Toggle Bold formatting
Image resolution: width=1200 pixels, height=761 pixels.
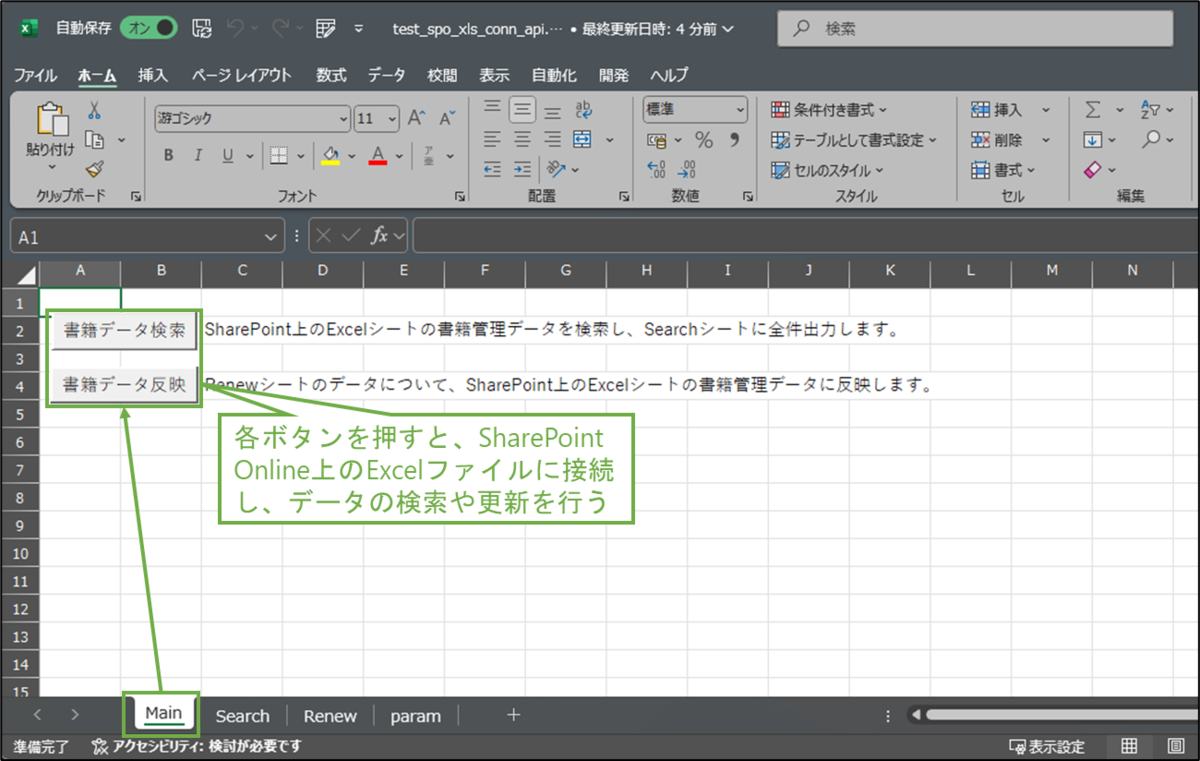pyautogui.click(x=168, y=155)
